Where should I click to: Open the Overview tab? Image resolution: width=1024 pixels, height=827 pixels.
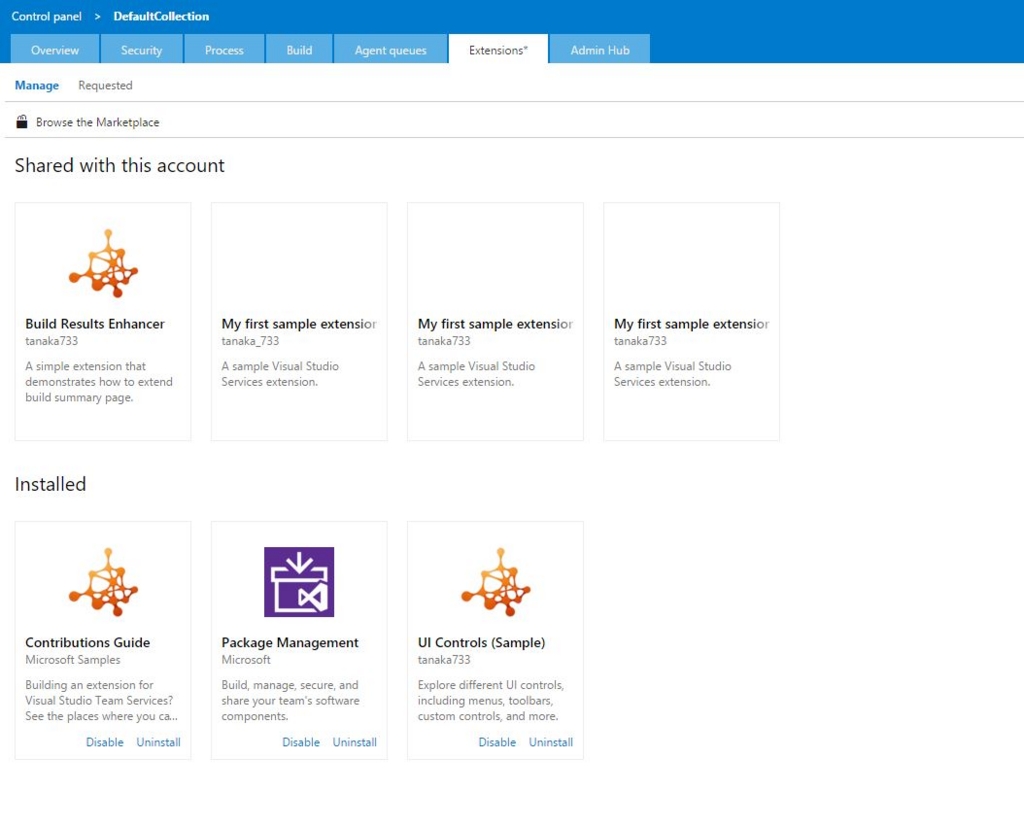55,49
